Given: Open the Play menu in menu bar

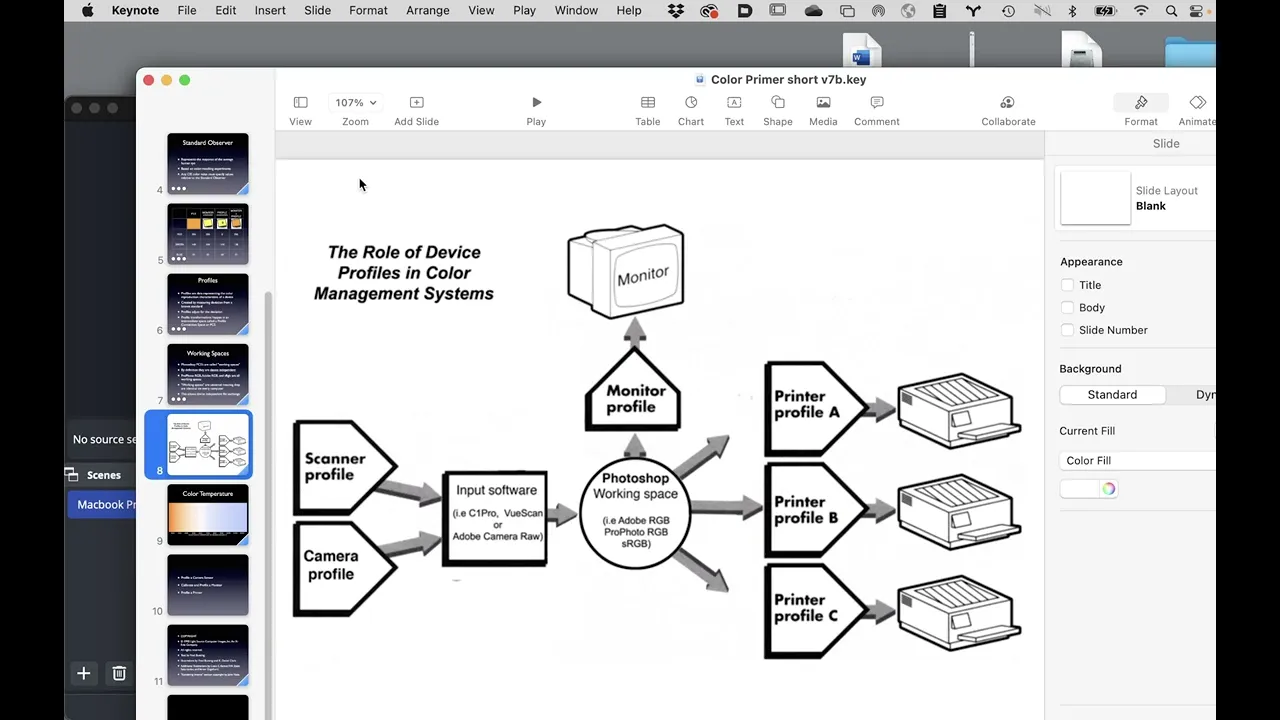Looking at the screenshot, I should tap(524, 10).
